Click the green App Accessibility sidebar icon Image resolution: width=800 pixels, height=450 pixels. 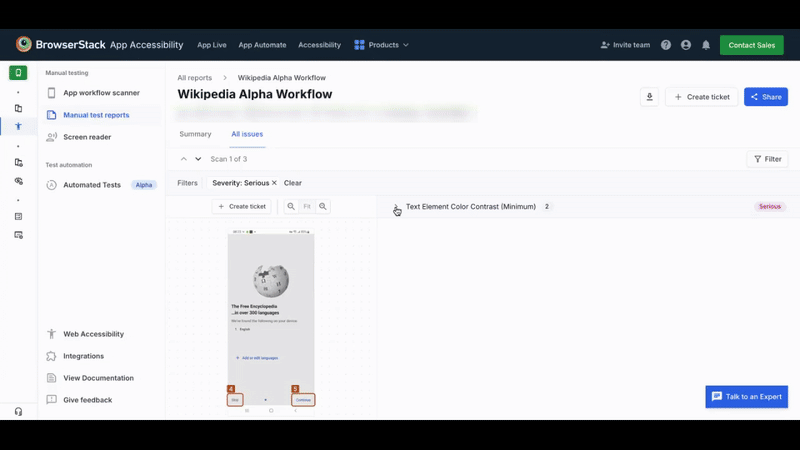click(18, 72)
